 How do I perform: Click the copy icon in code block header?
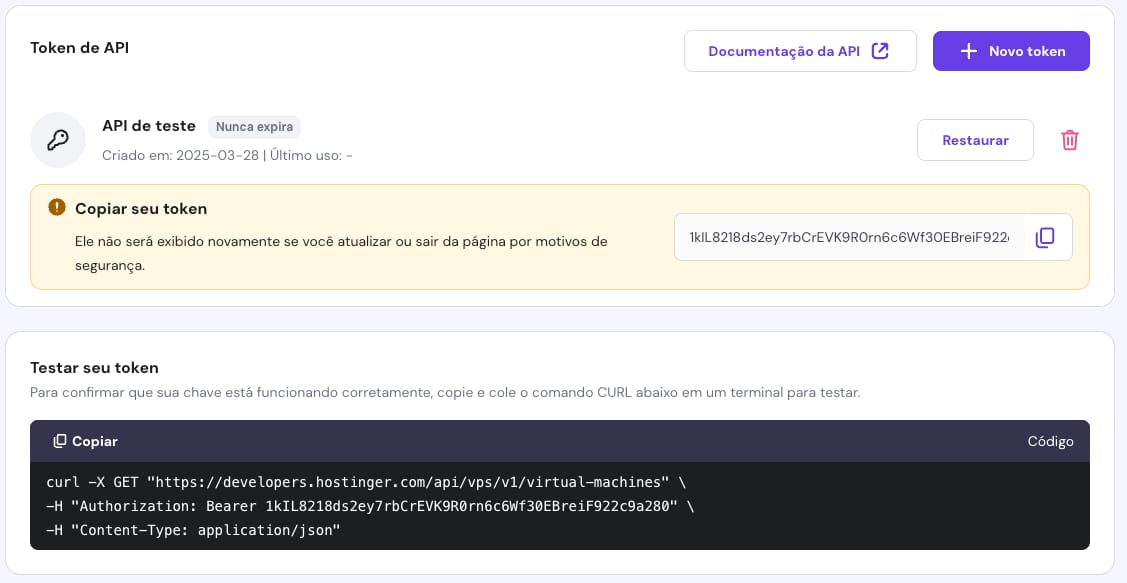(60, 441)
